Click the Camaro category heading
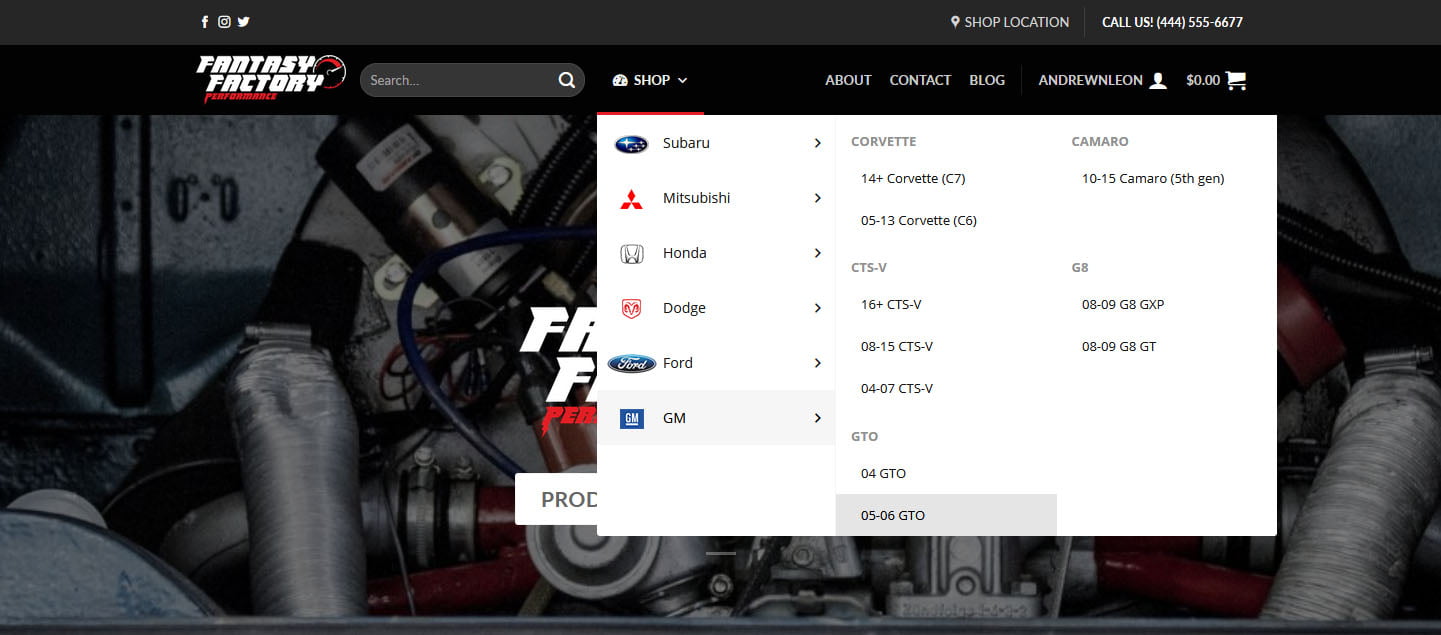 point(1100,141)
